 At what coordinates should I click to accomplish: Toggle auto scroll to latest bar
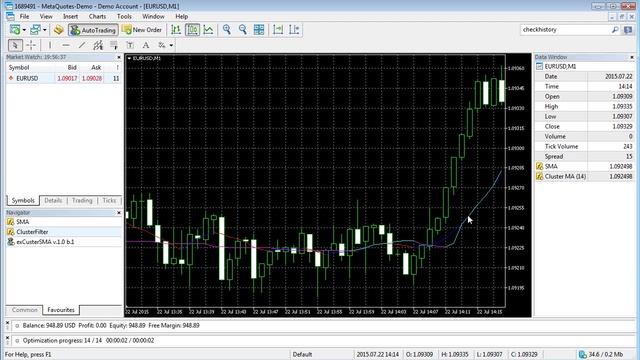pos(278,29)
